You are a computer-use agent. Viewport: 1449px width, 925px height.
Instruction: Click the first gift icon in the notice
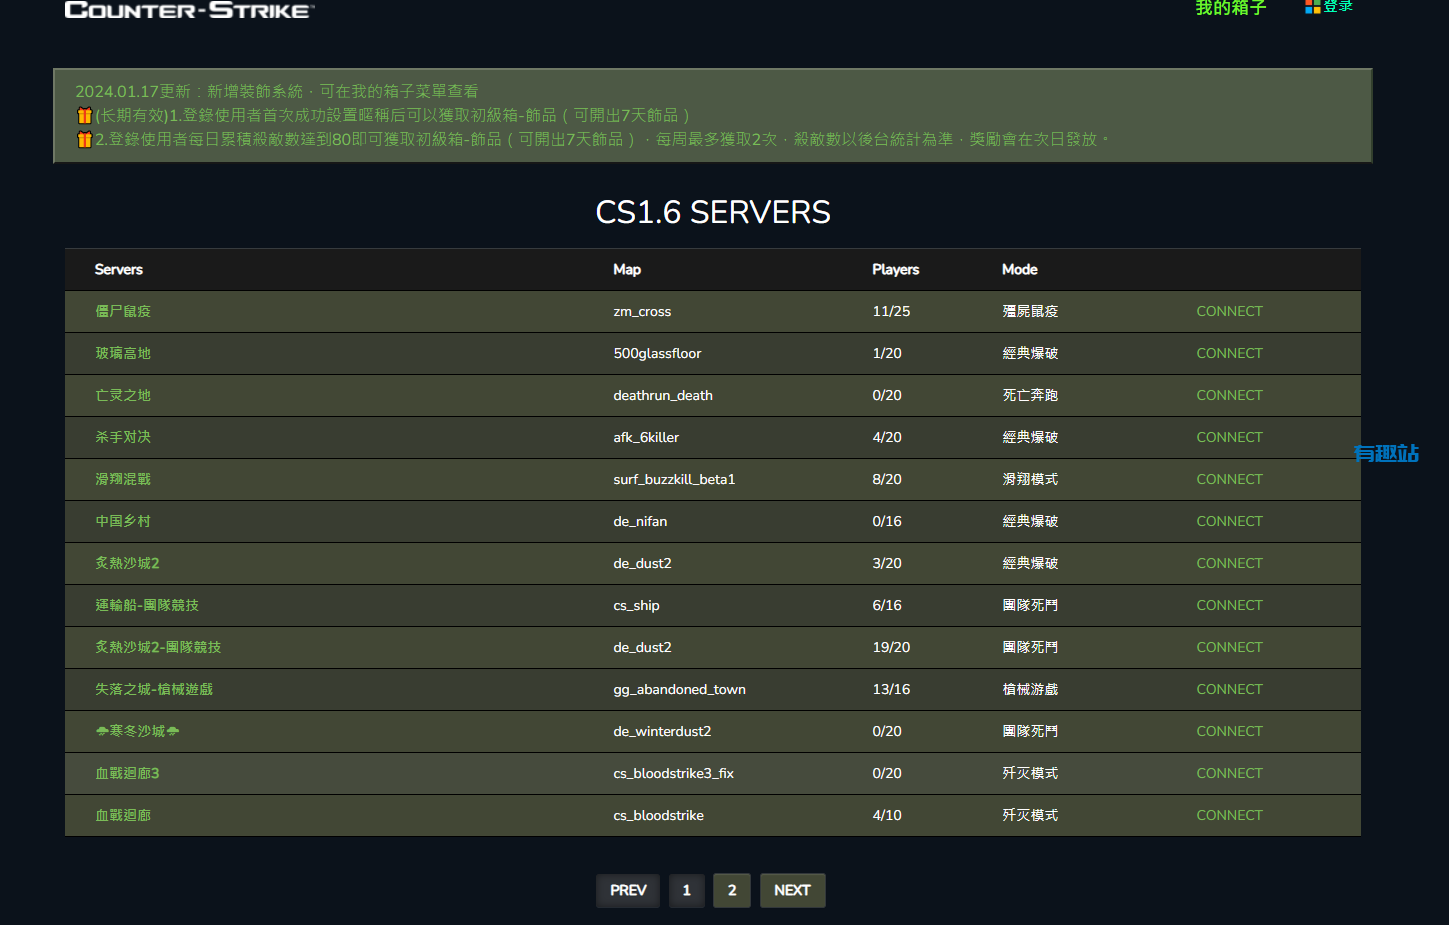(85, 115)
